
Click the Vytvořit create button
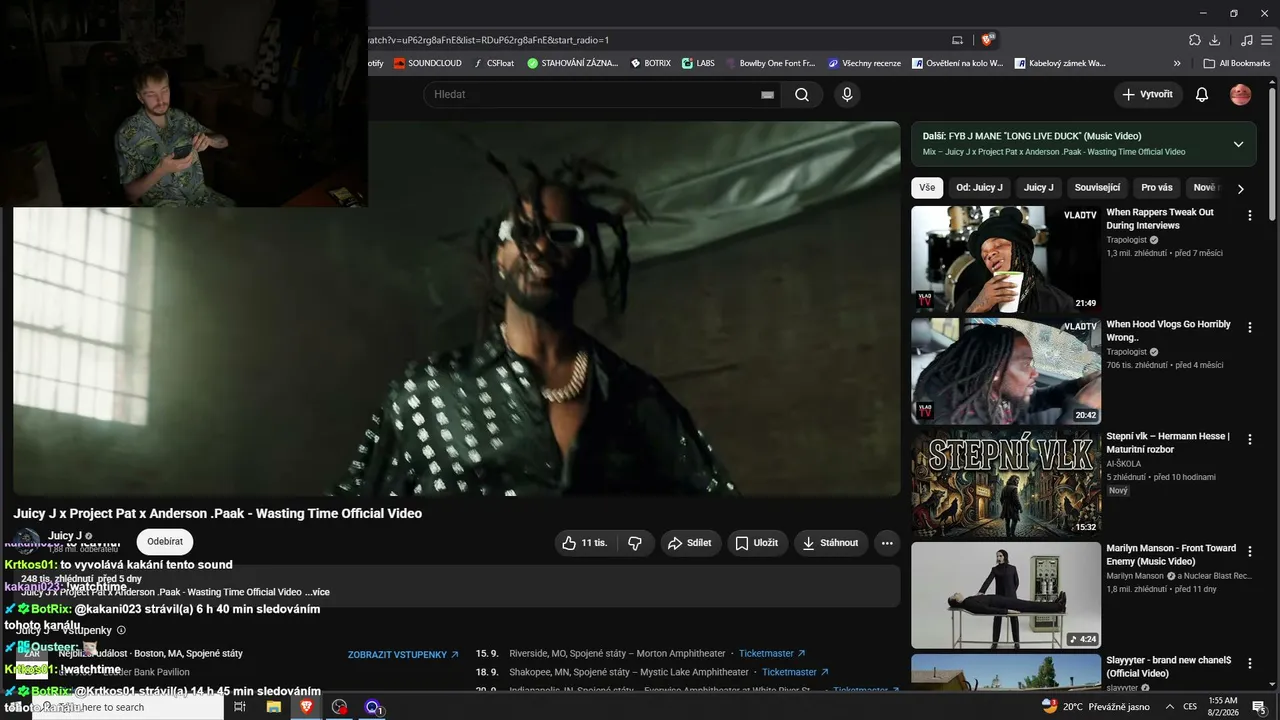(1148, 95)
